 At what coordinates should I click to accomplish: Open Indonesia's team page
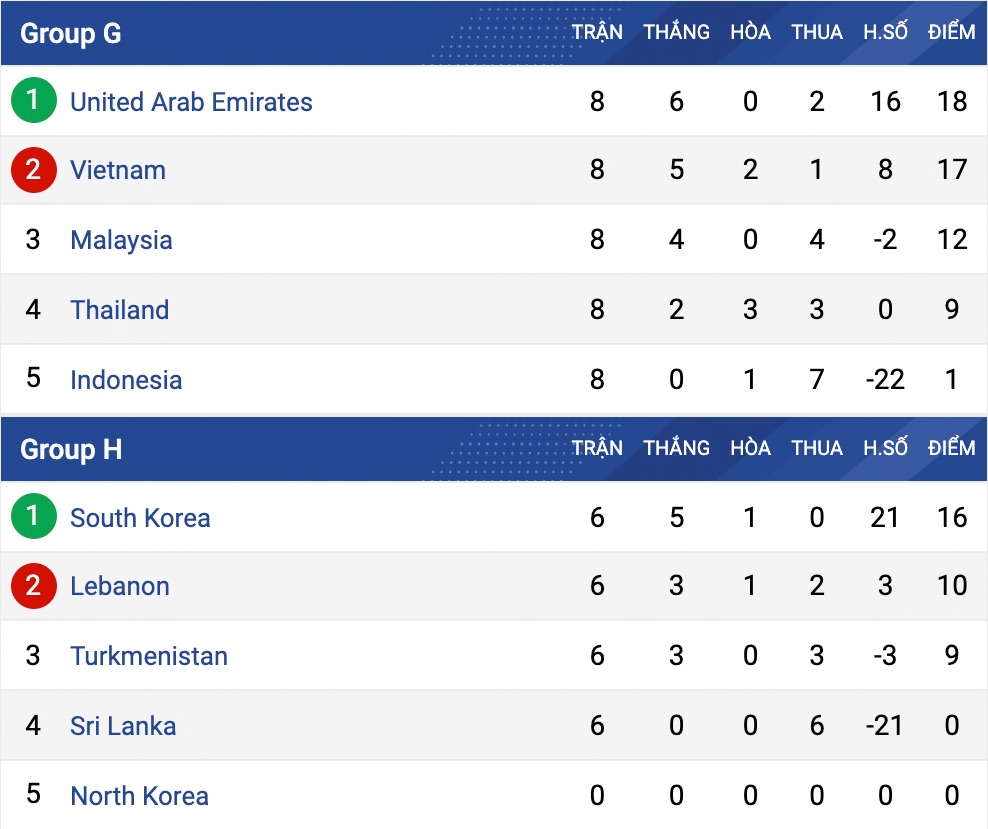[126, 380]
